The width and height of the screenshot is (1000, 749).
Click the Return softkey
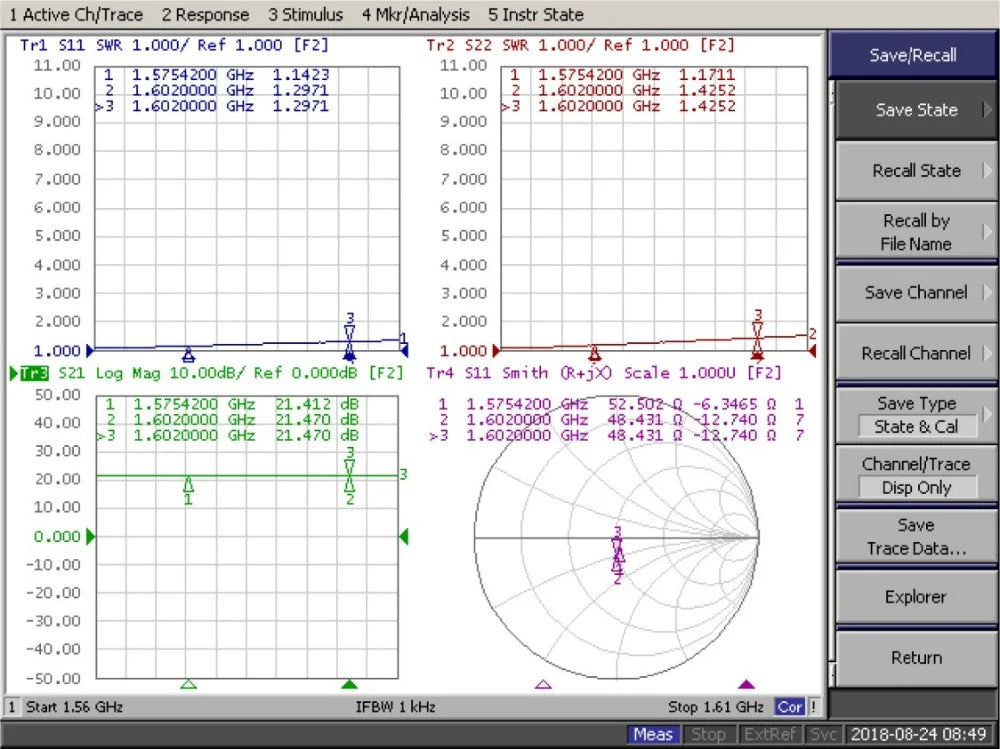point(916,658)
